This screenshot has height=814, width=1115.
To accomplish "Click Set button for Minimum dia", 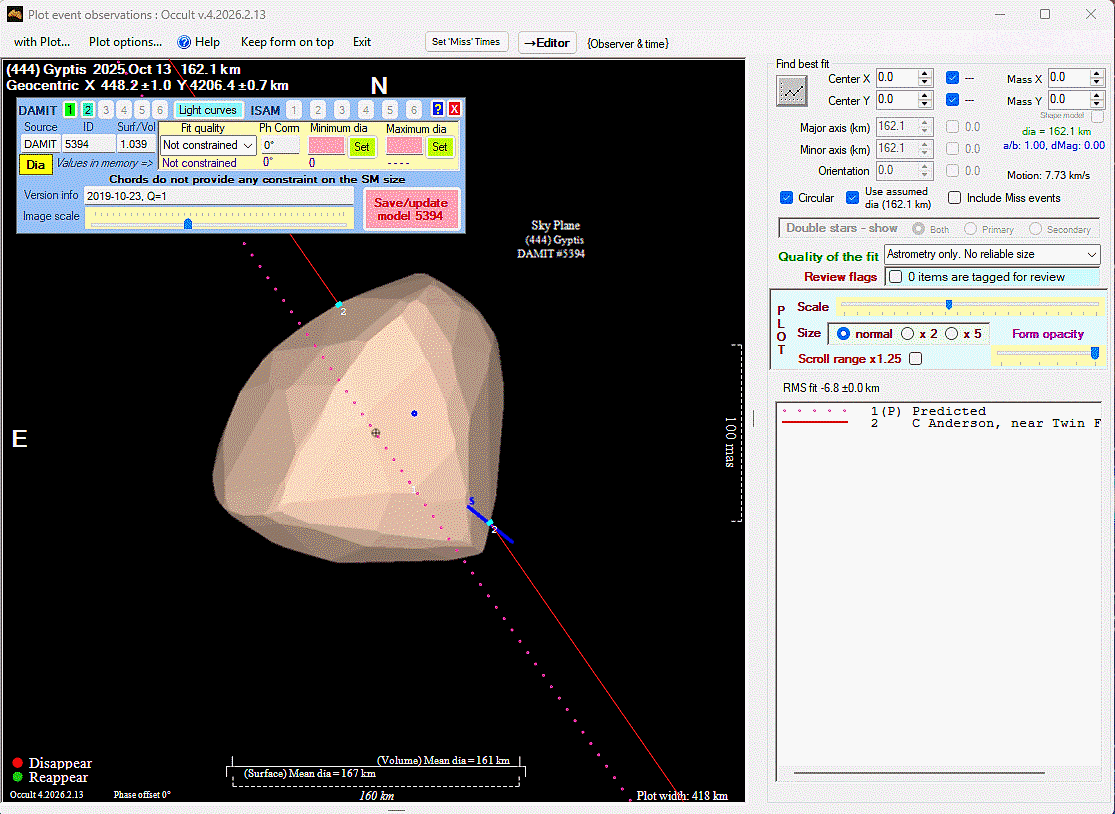I will pyautogui.click(x=362, y=147).
